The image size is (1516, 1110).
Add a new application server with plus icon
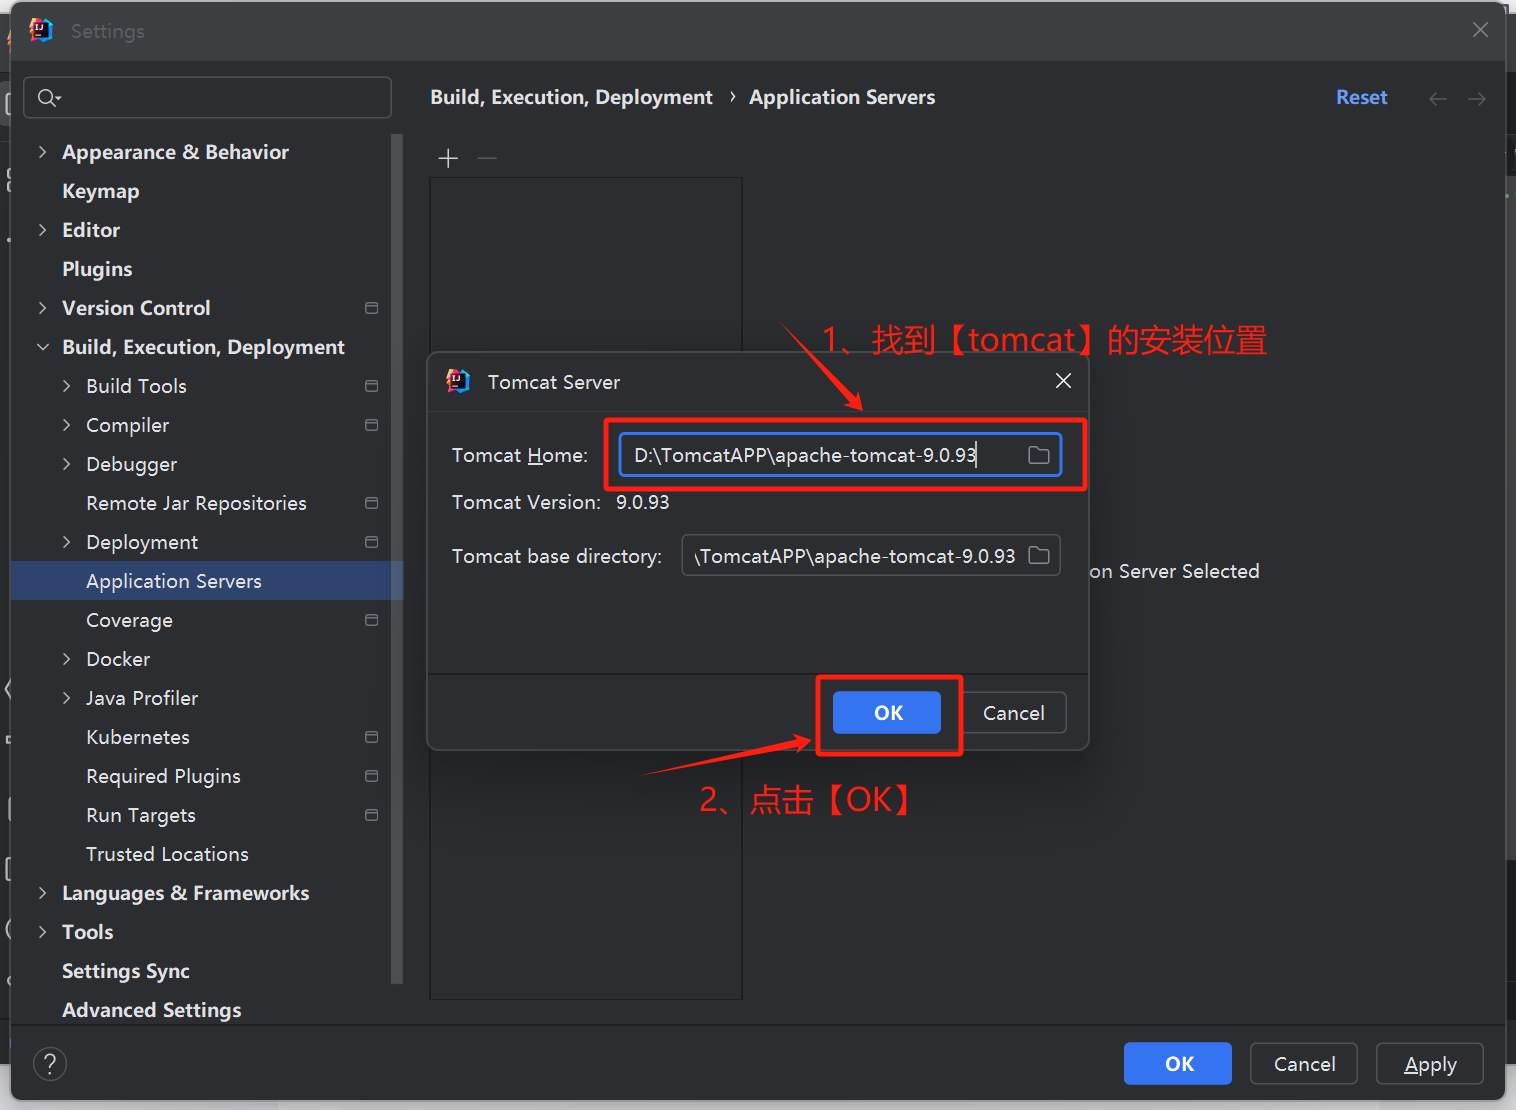(448, 158)
